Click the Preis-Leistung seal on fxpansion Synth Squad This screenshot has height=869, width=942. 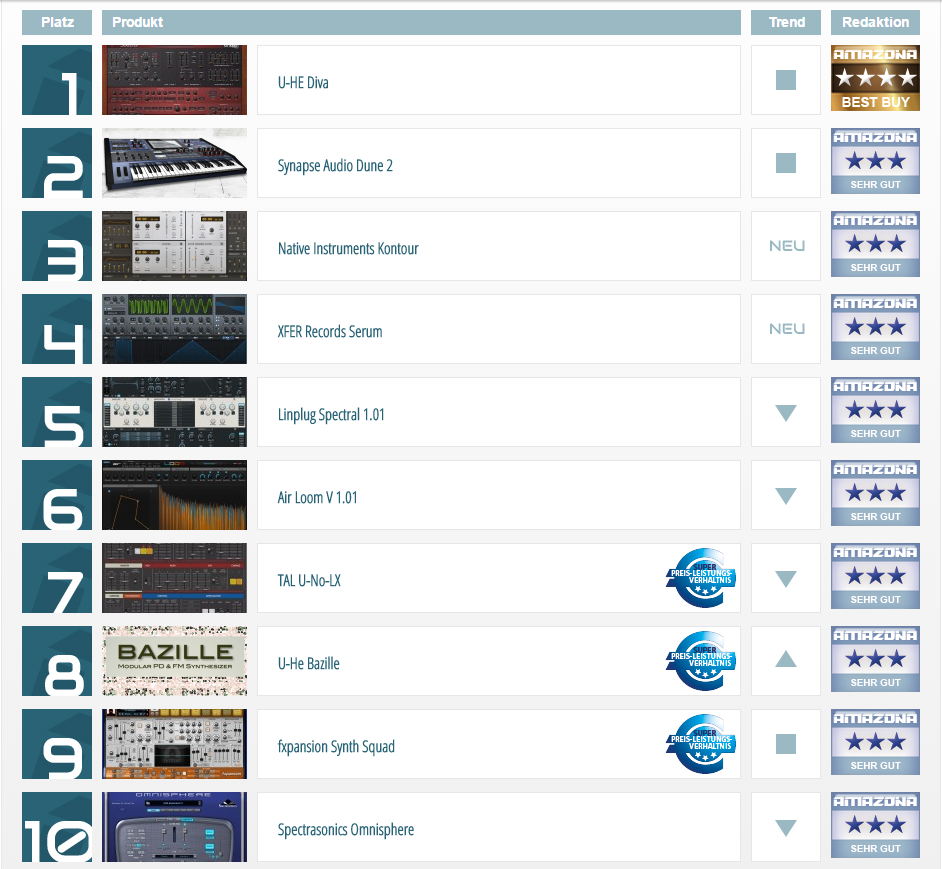tap(701, 743)
